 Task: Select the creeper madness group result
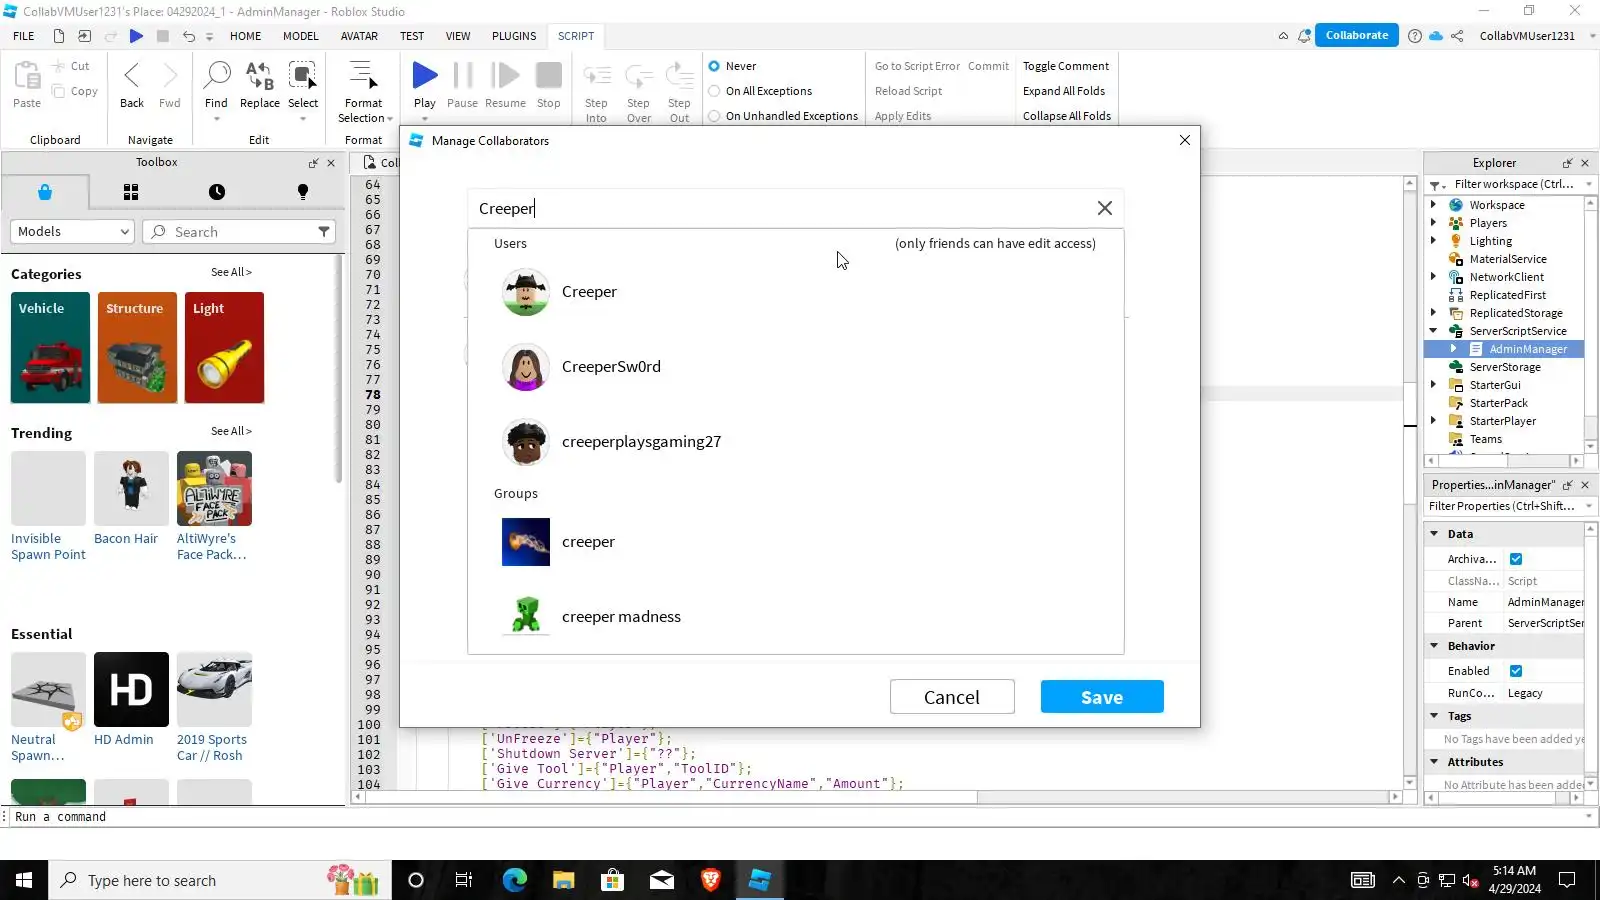[x=795, y=617]
